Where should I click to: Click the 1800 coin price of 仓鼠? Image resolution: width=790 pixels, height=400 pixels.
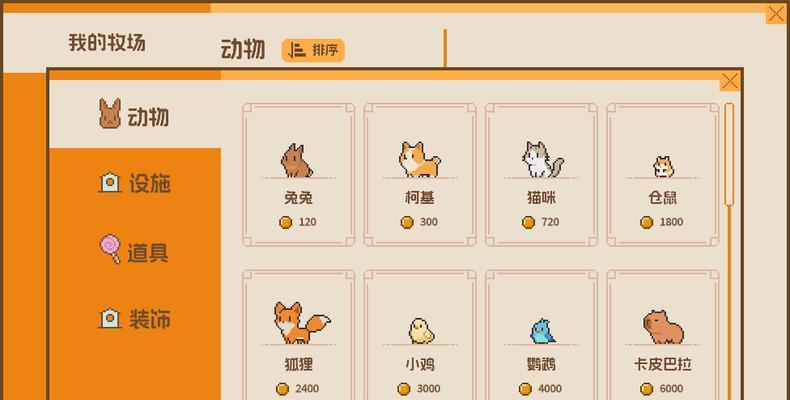coord(662,222)
